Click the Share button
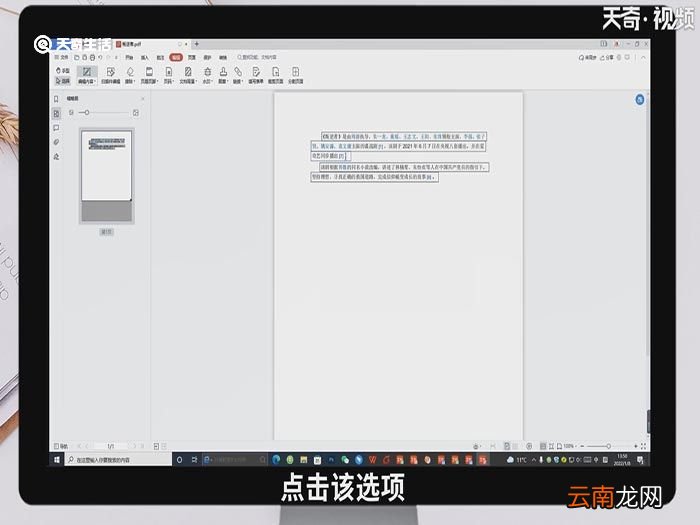The image size is (700, 525). pos(607,58)
